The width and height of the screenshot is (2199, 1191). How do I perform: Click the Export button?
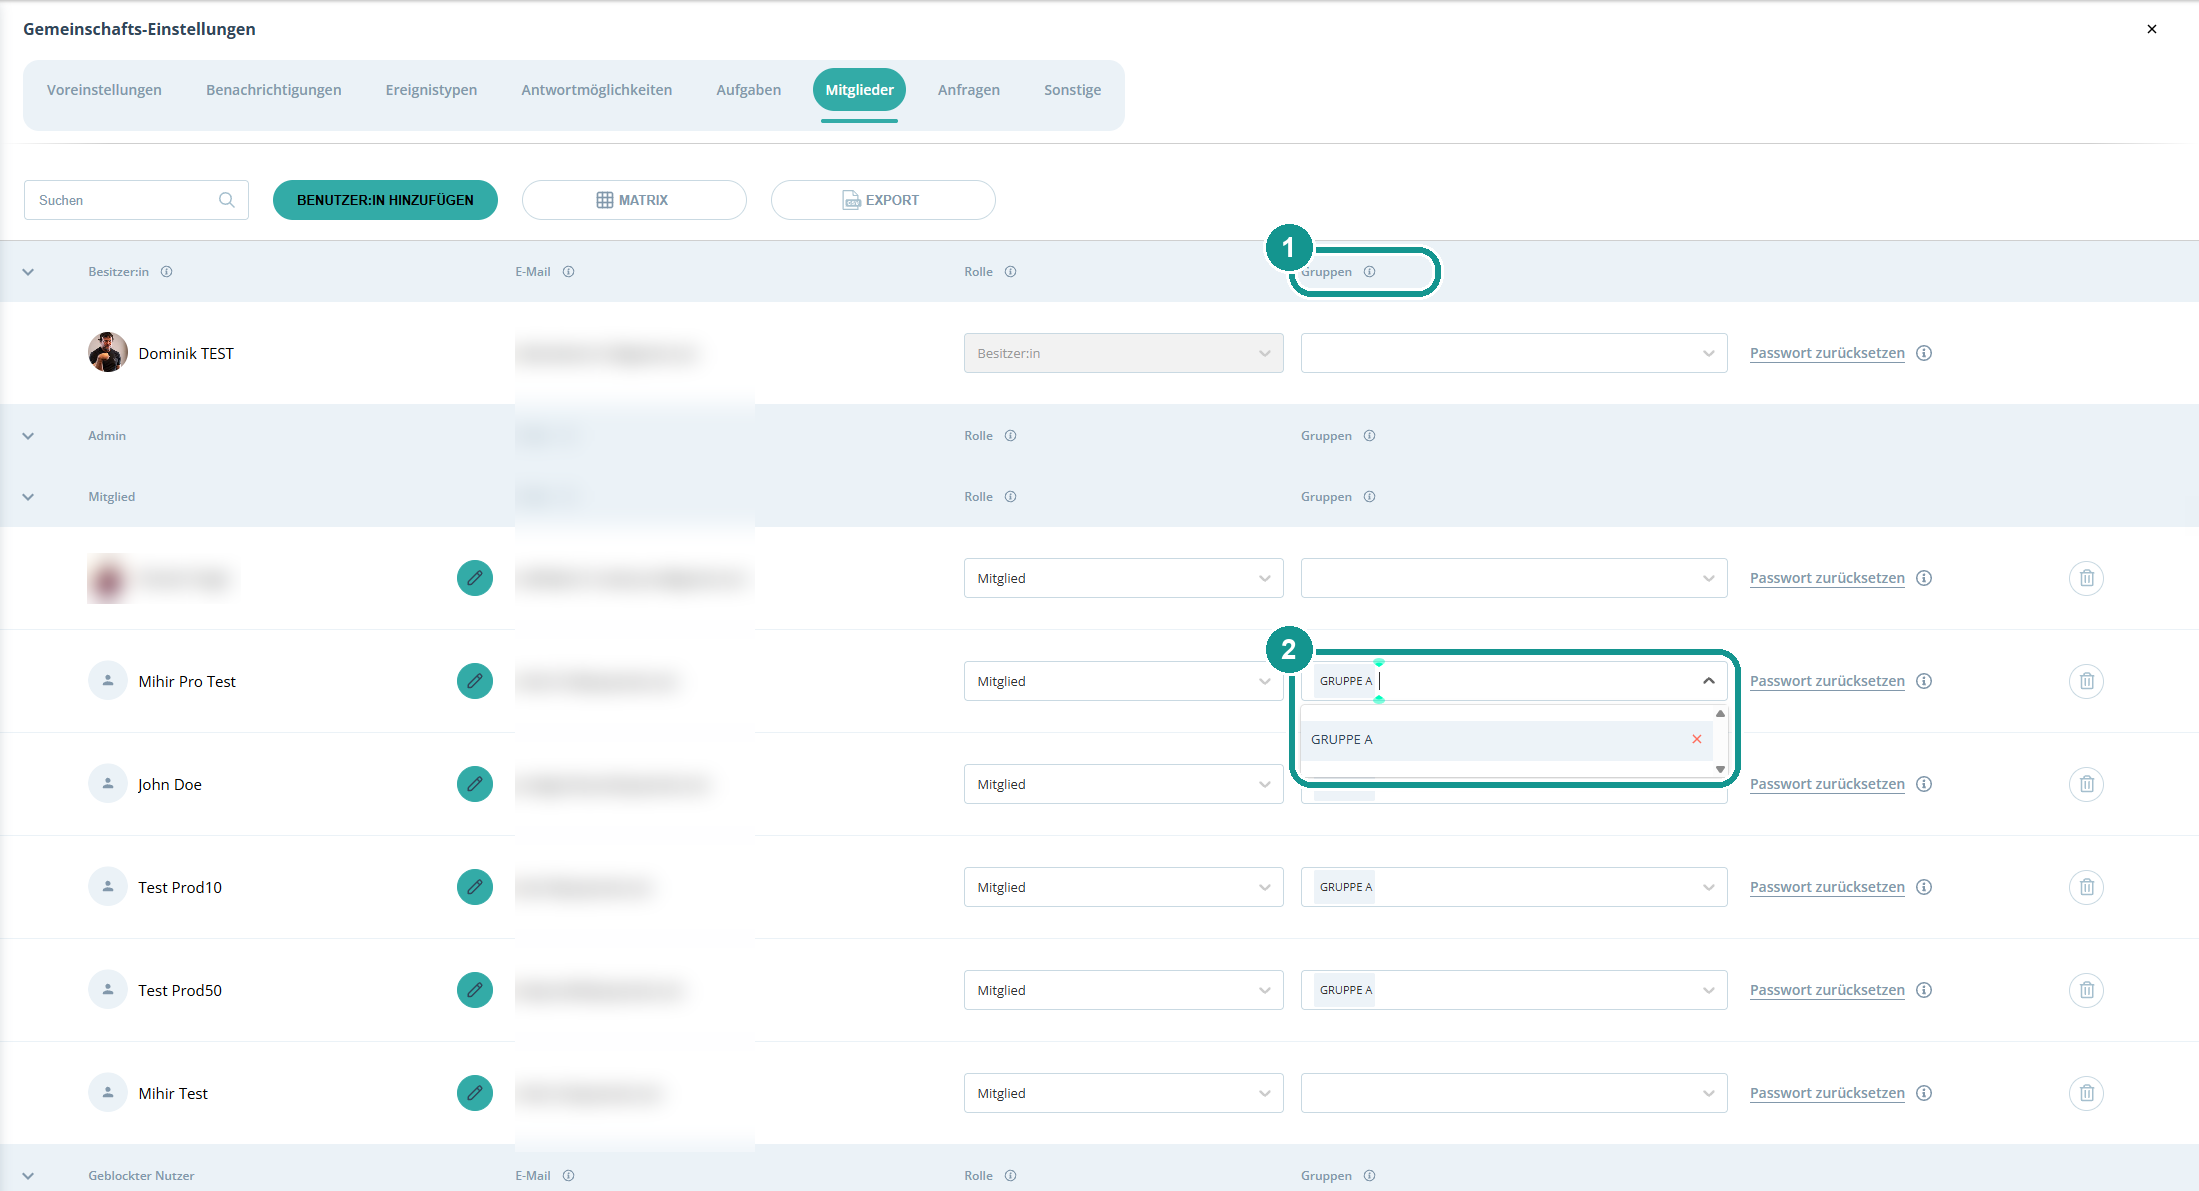(883, 200)
